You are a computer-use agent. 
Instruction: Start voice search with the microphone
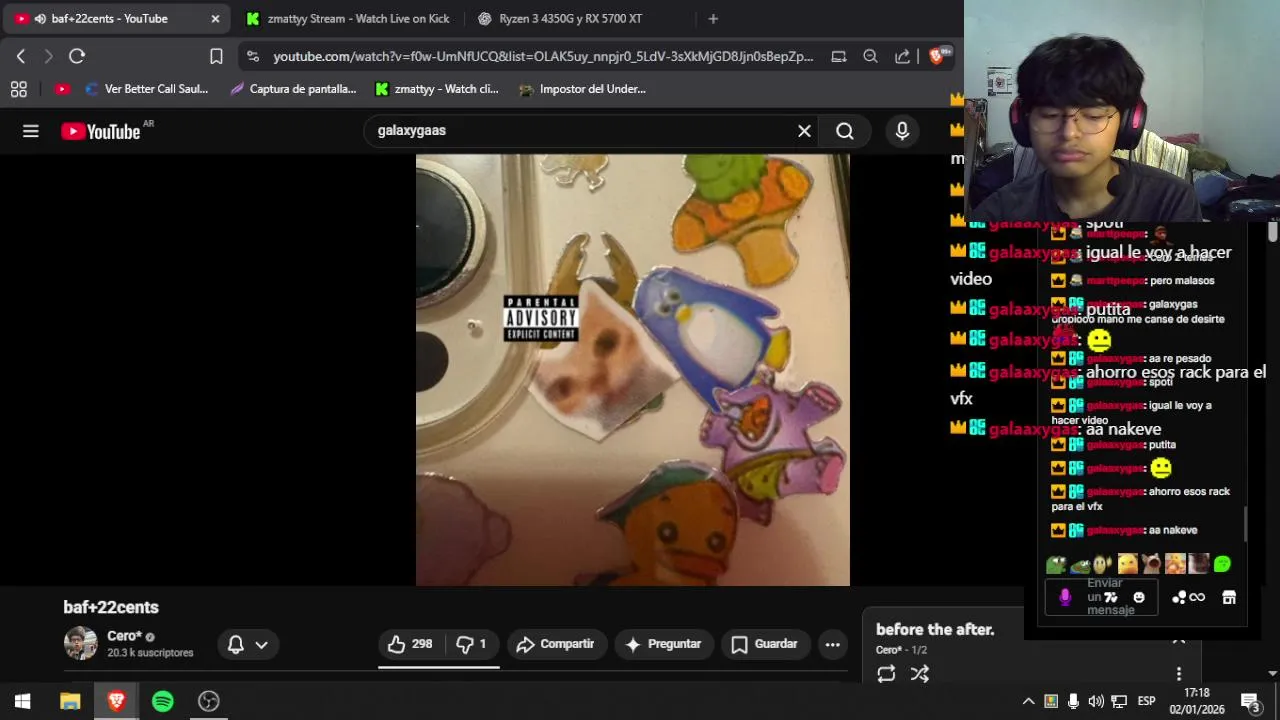(902, 131)
